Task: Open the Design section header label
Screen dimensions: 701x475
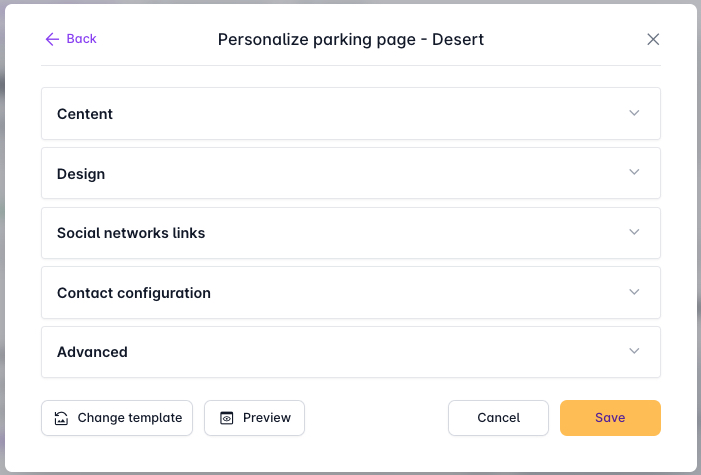Action: pyautogui.click(x=81, y=174)
